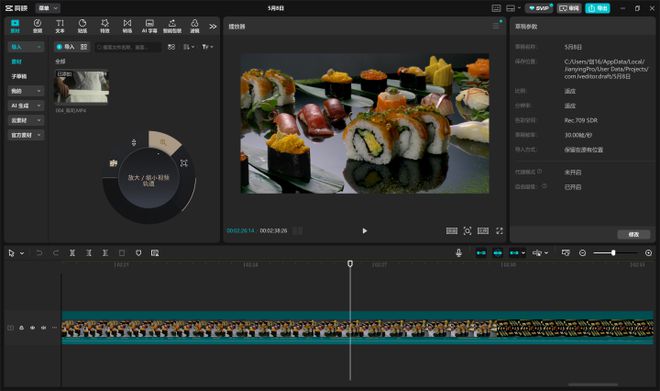Expand the AI generate sidebar section

coord(26,106)
